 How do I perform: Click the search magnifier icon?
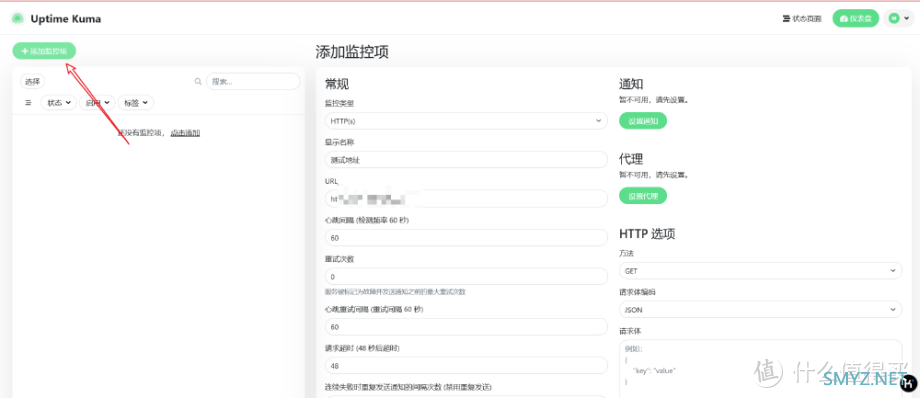pyautogui.click(x=198, y=82)
